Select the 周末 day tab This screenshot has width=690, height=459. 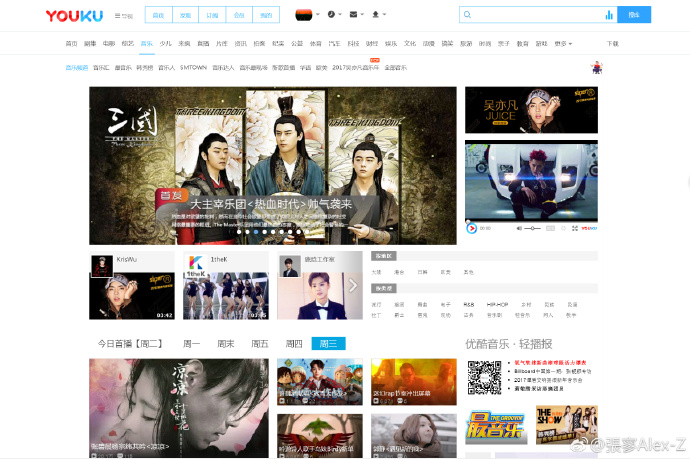tap(226, 344)
